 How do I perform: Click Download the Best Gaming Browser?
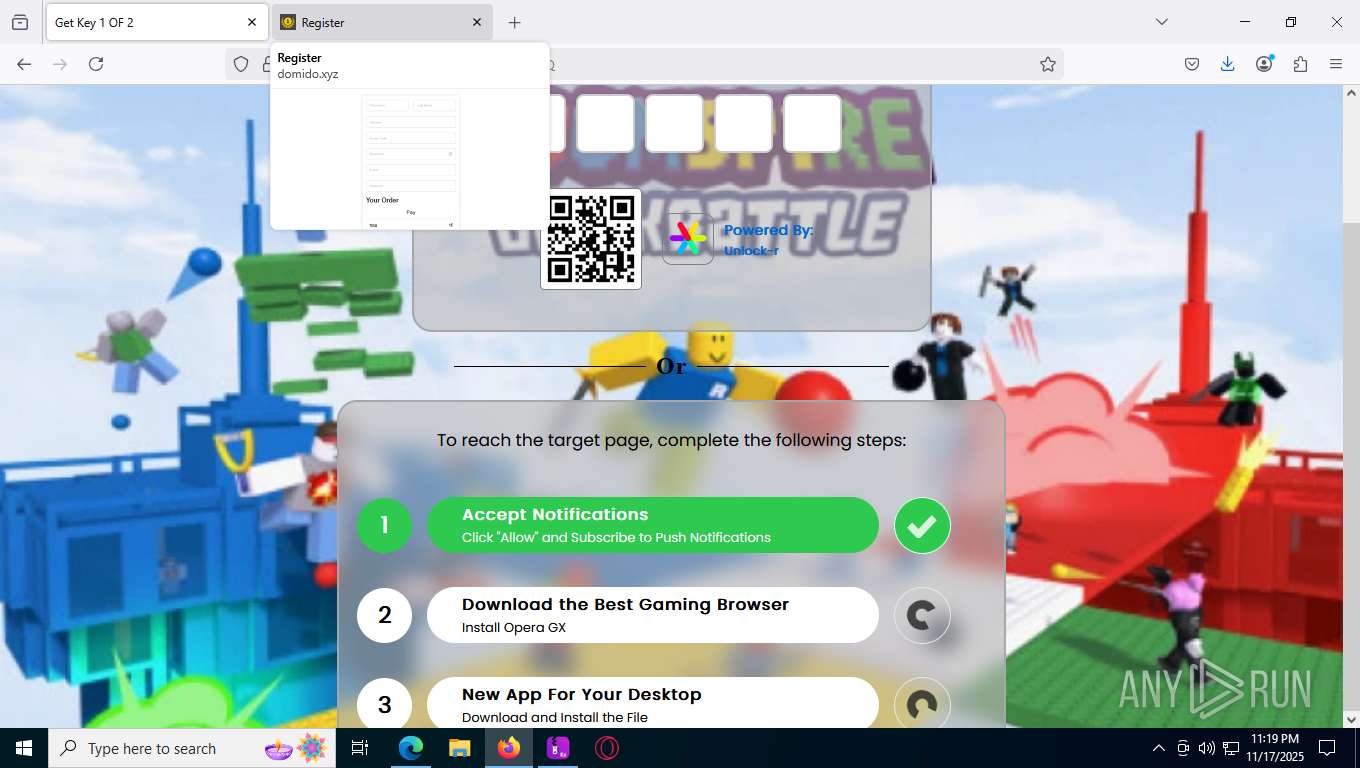[653, 615]
